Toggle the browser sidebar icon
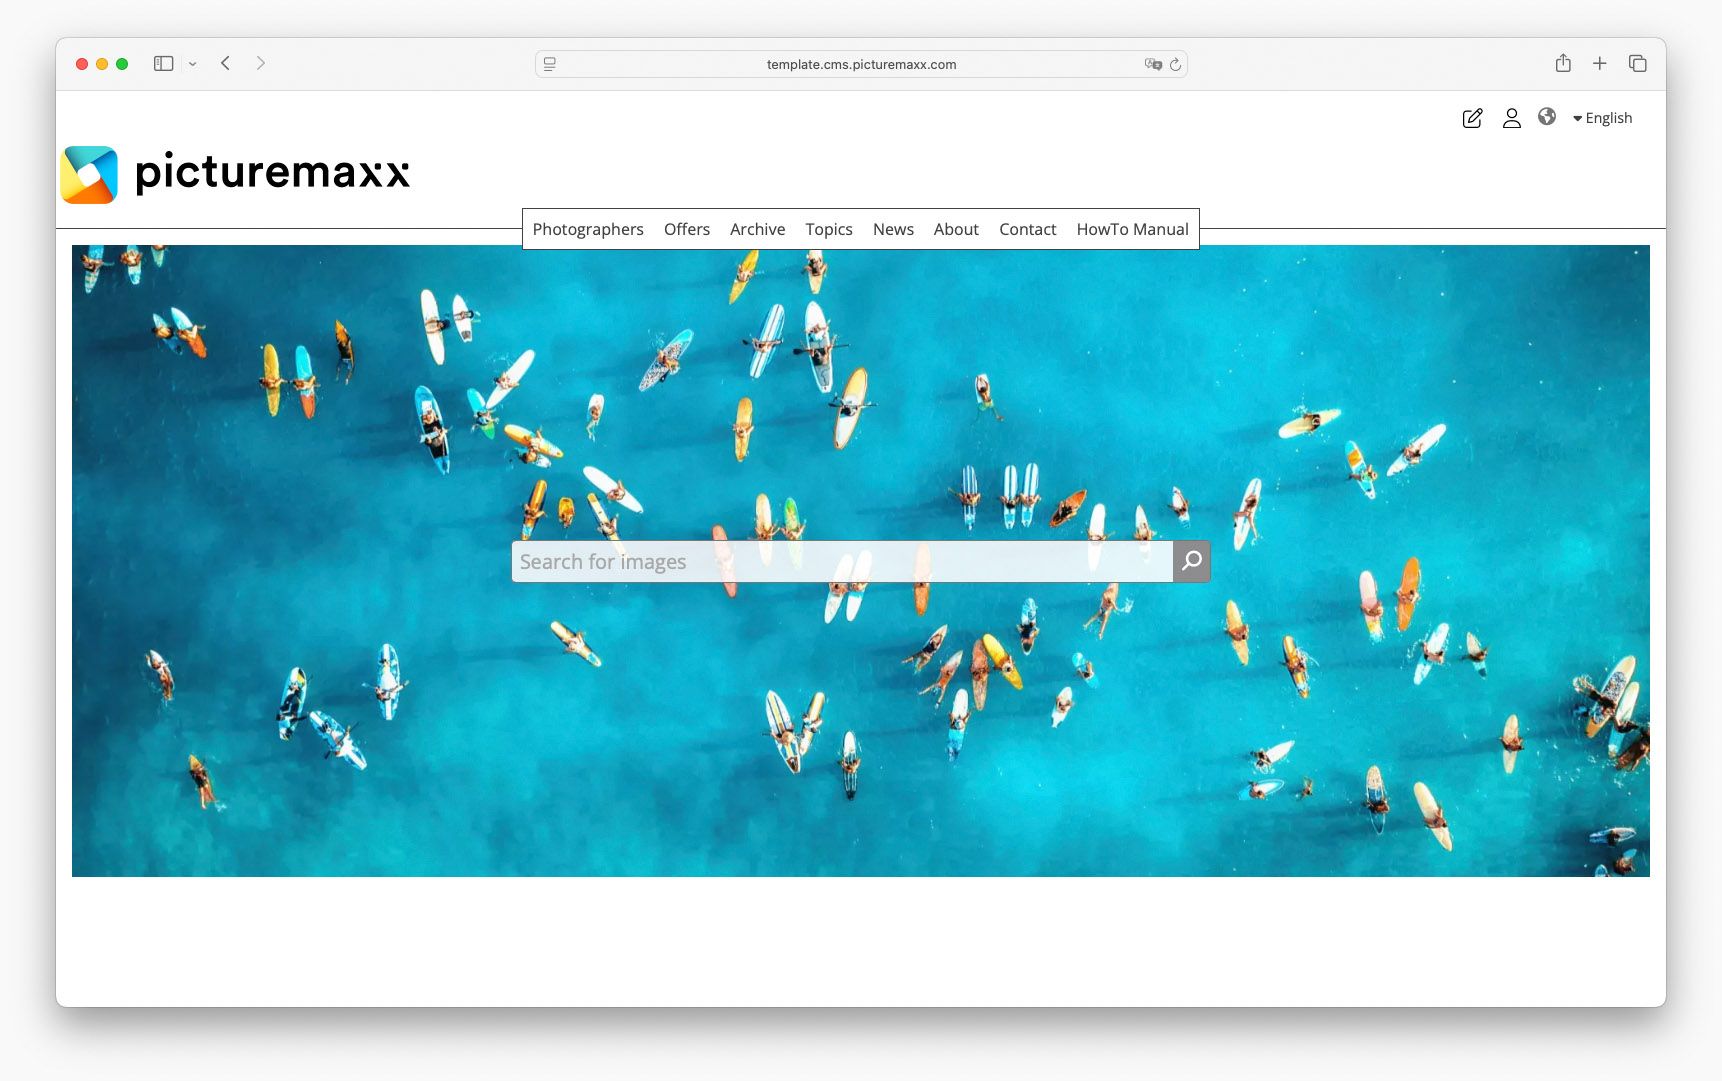Image resolution: width=1722 pixels, height=1081 pixels. coord(163,63)
